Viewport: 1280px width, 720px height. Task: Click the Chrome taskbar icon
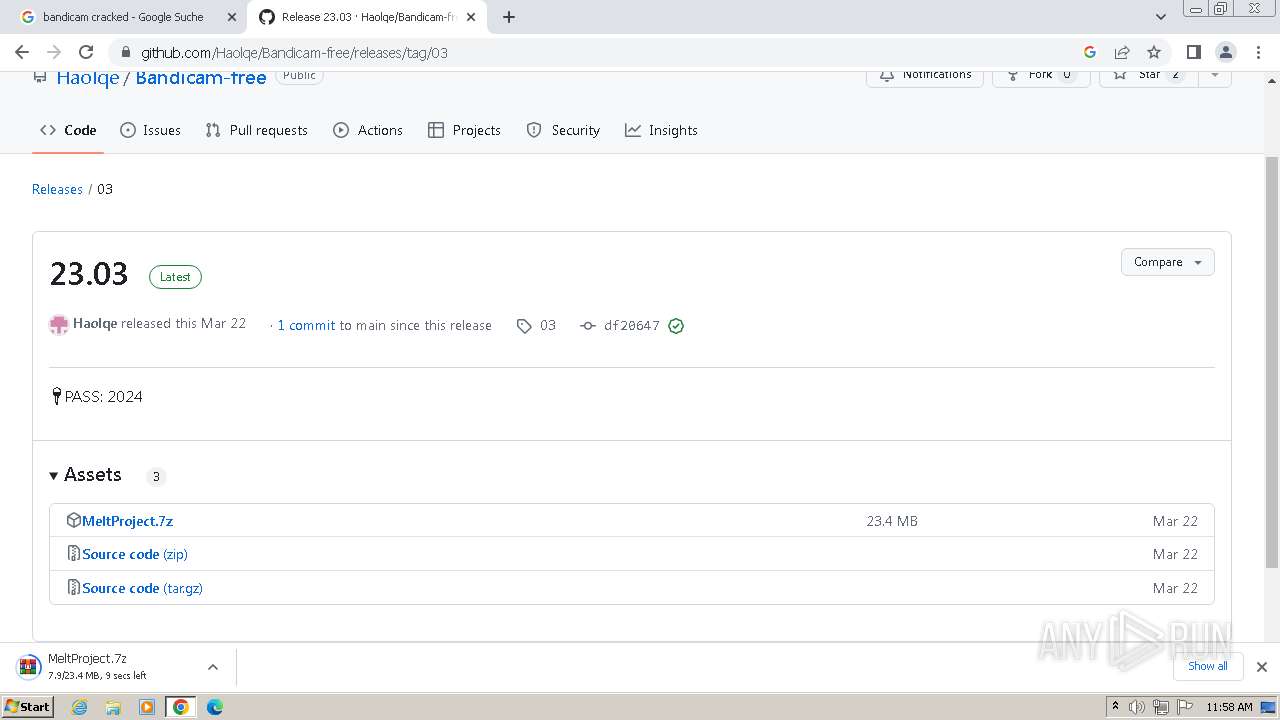[x=181, y=707]
